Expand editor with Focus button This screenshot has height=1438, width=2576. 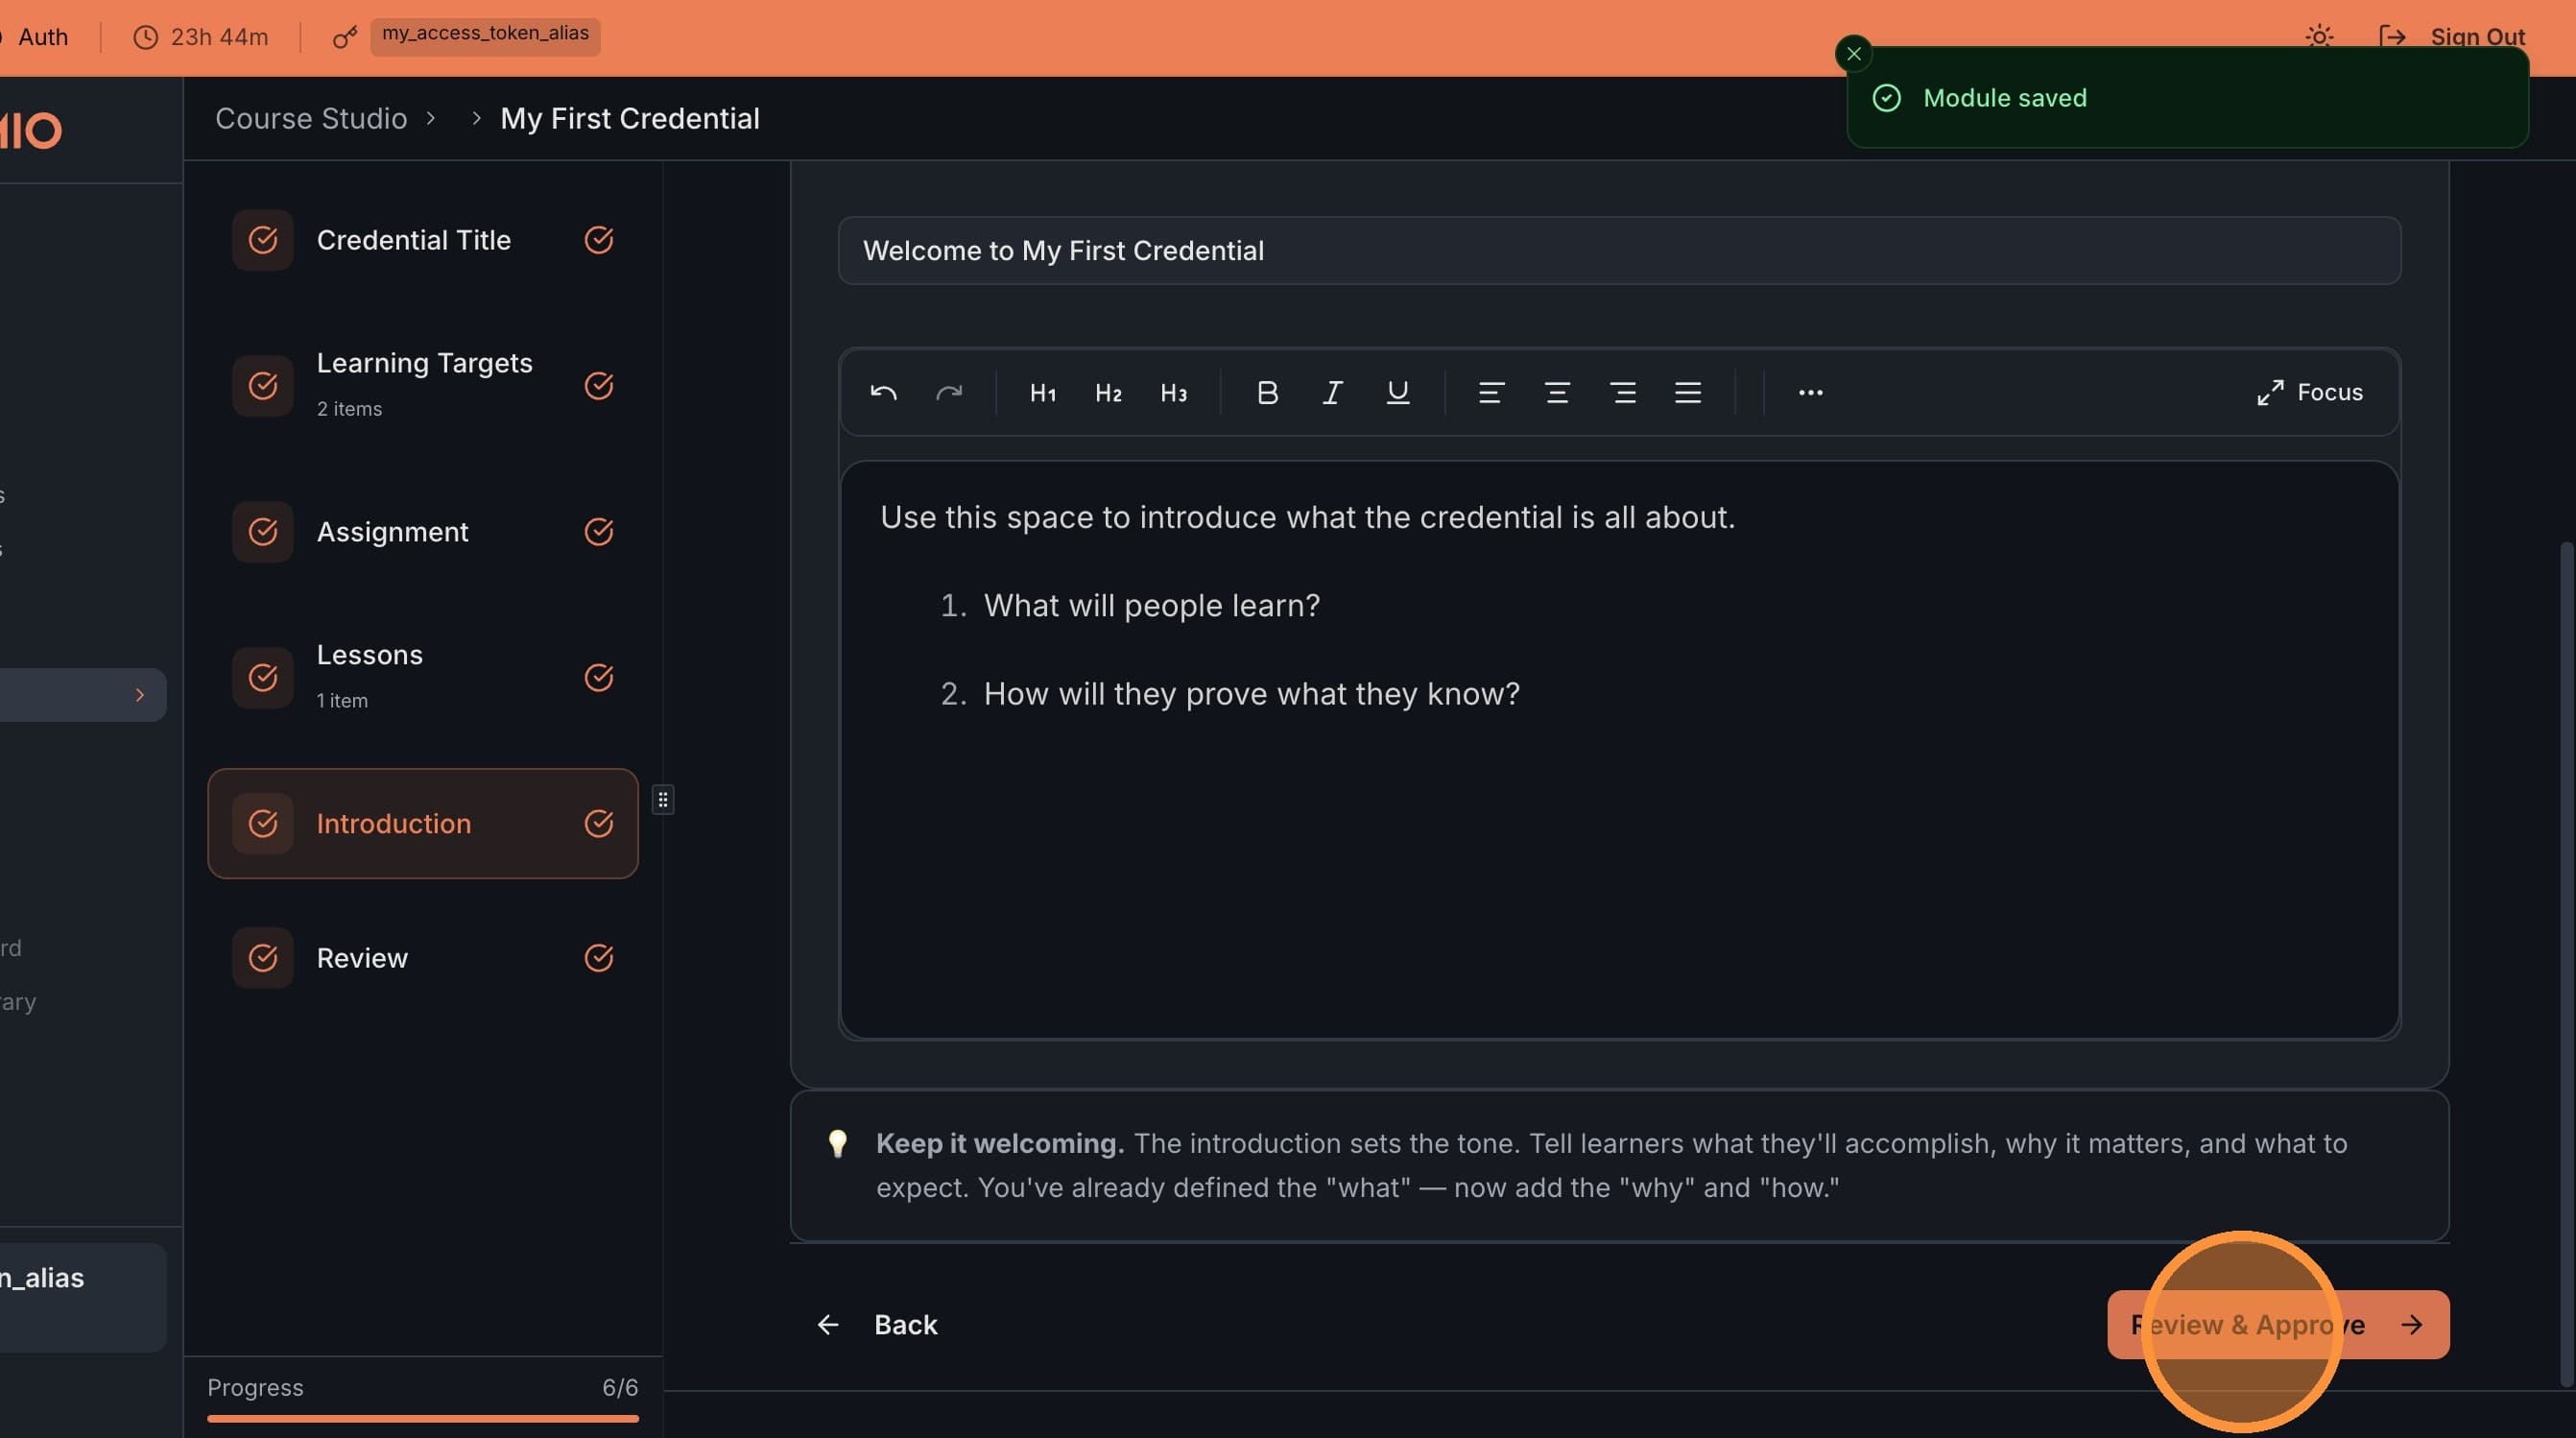tap(2310, 392)
